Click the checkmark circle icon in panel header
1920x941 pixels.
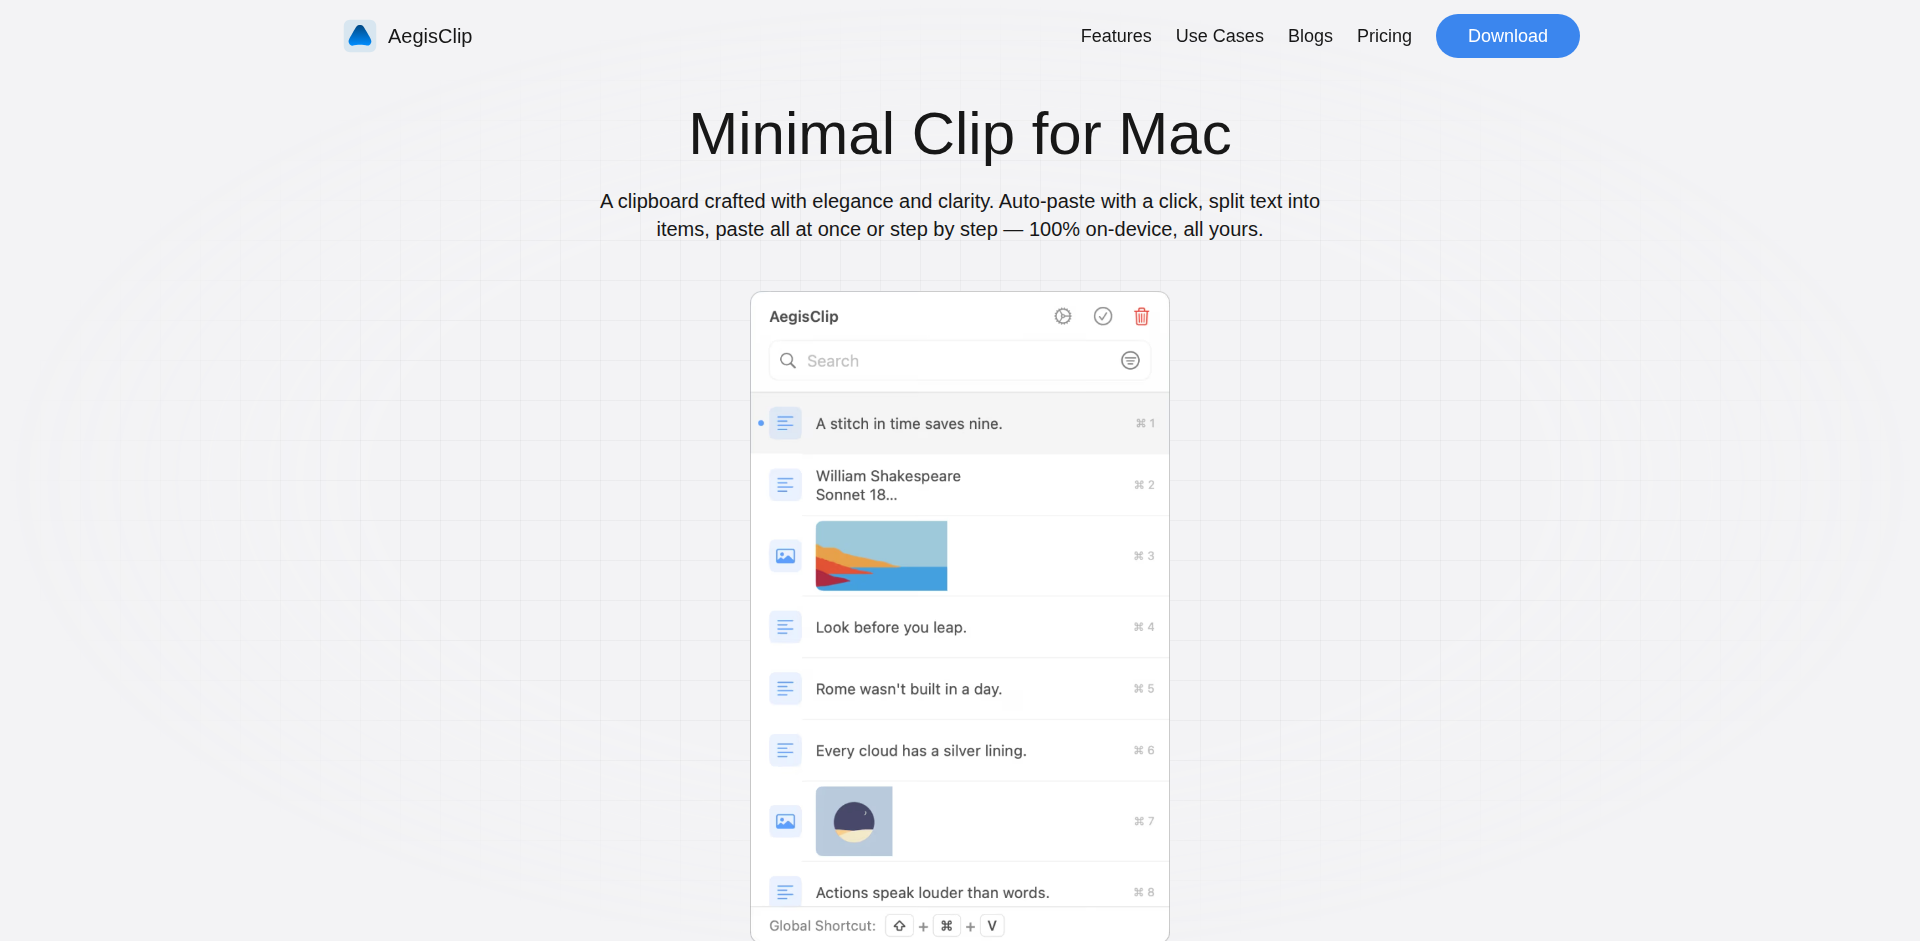tap(1103, 316)
